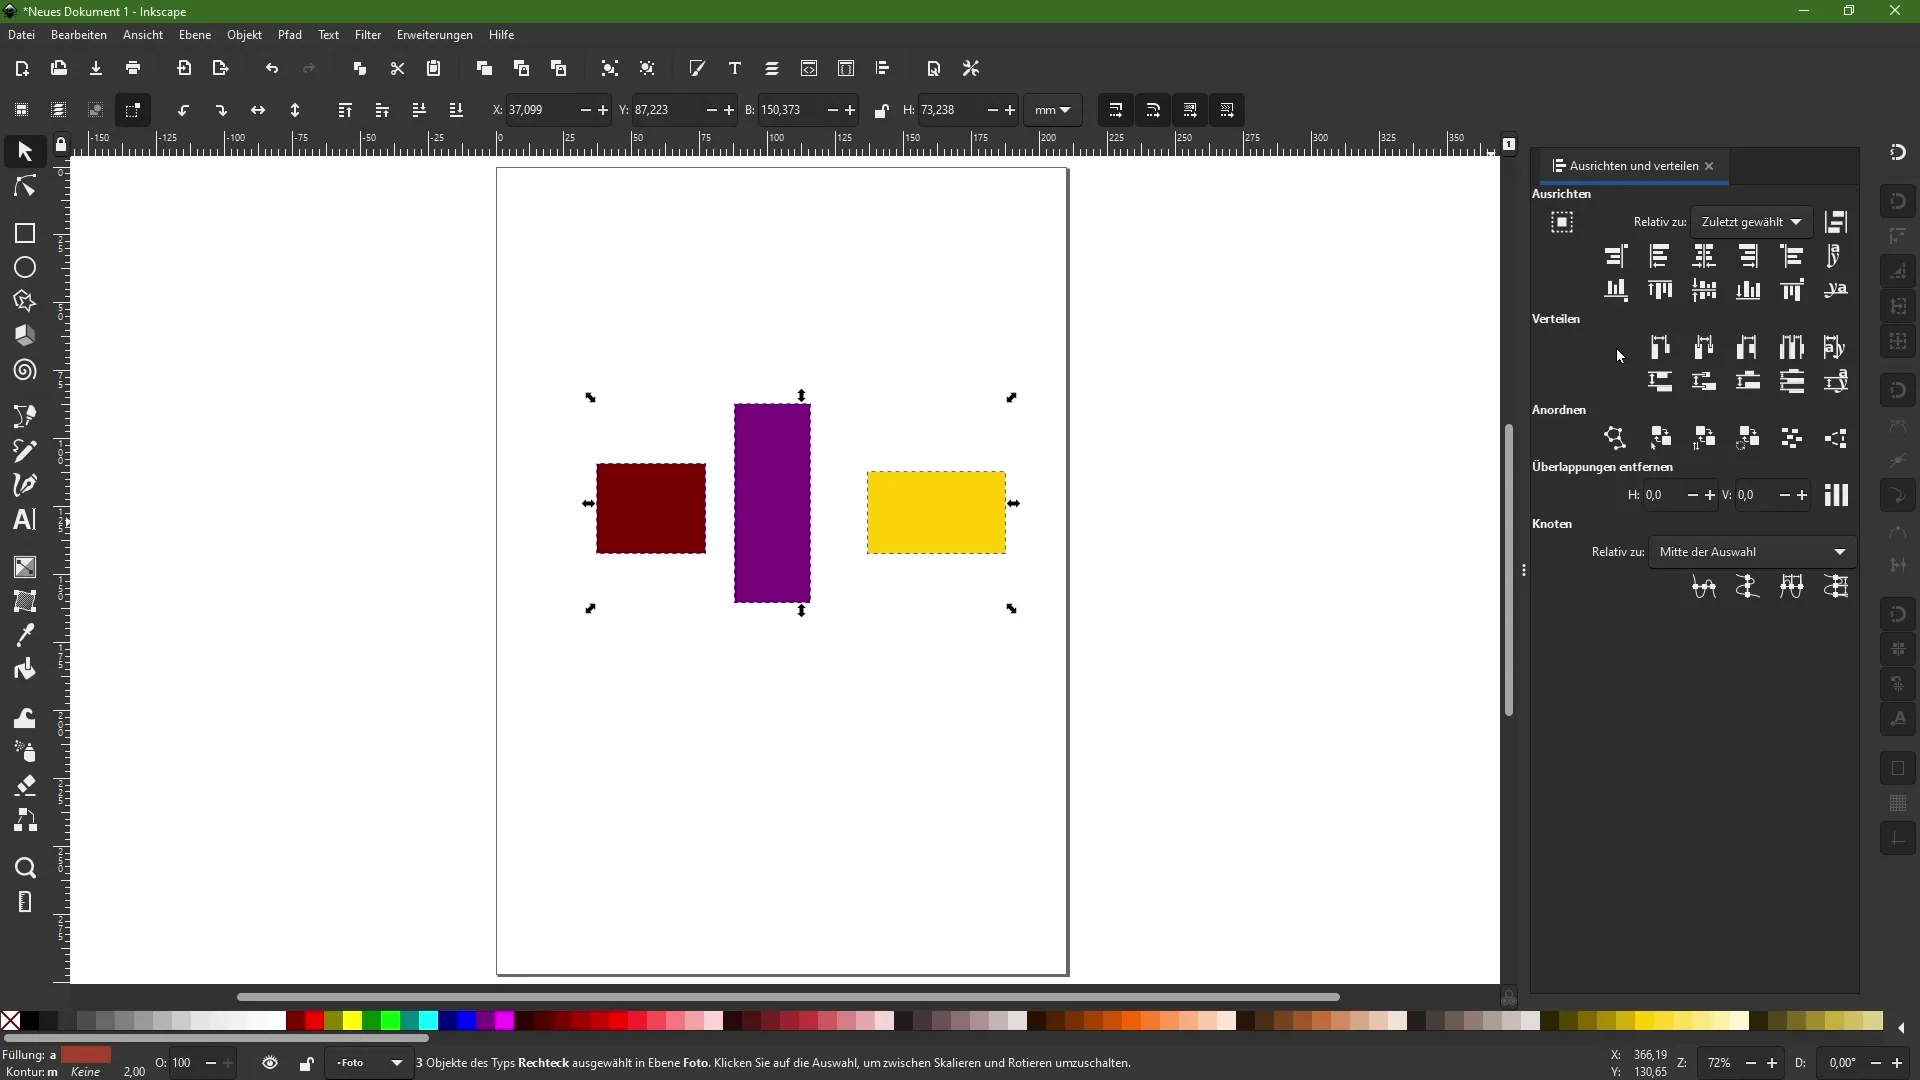Open the Erweiterungen menu
1920x1080 pixels.
coord(434,35)
